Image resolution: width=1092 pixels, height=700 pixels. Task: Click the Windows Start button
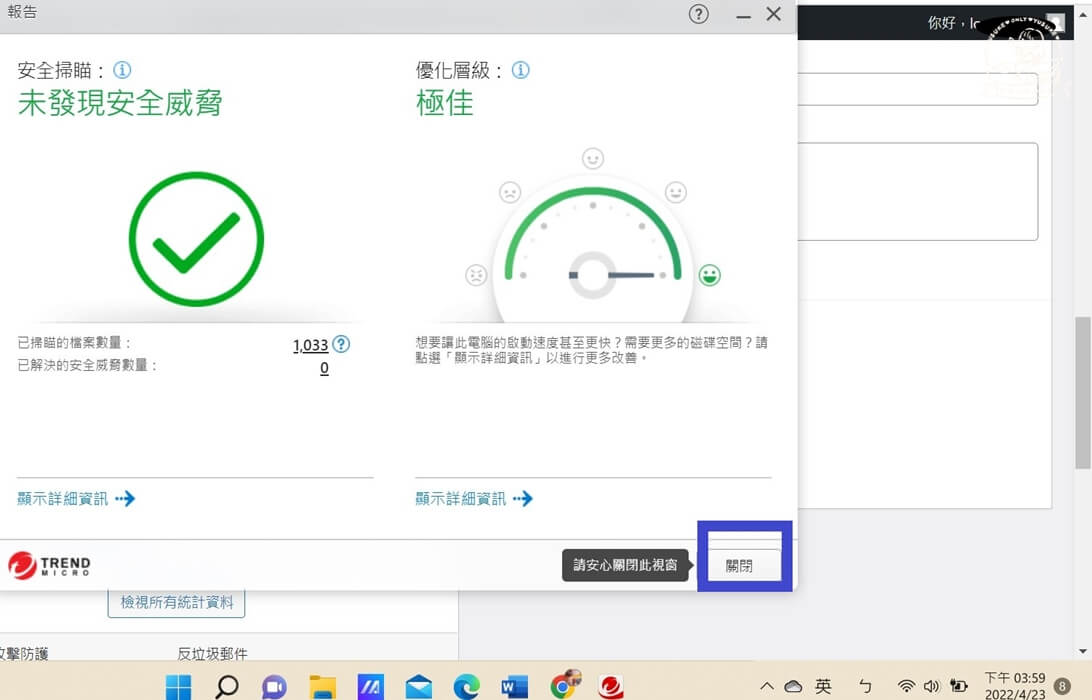tap(178, 686)
